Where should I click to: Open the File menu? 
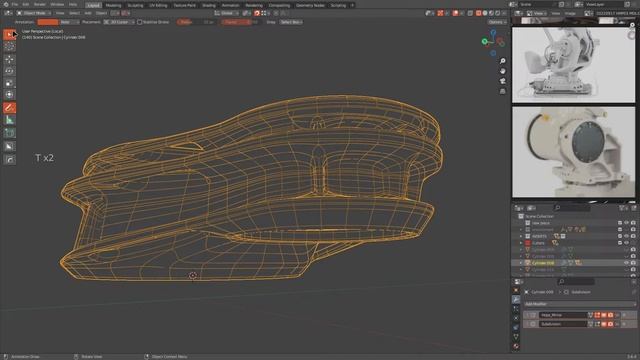(15, 4)
